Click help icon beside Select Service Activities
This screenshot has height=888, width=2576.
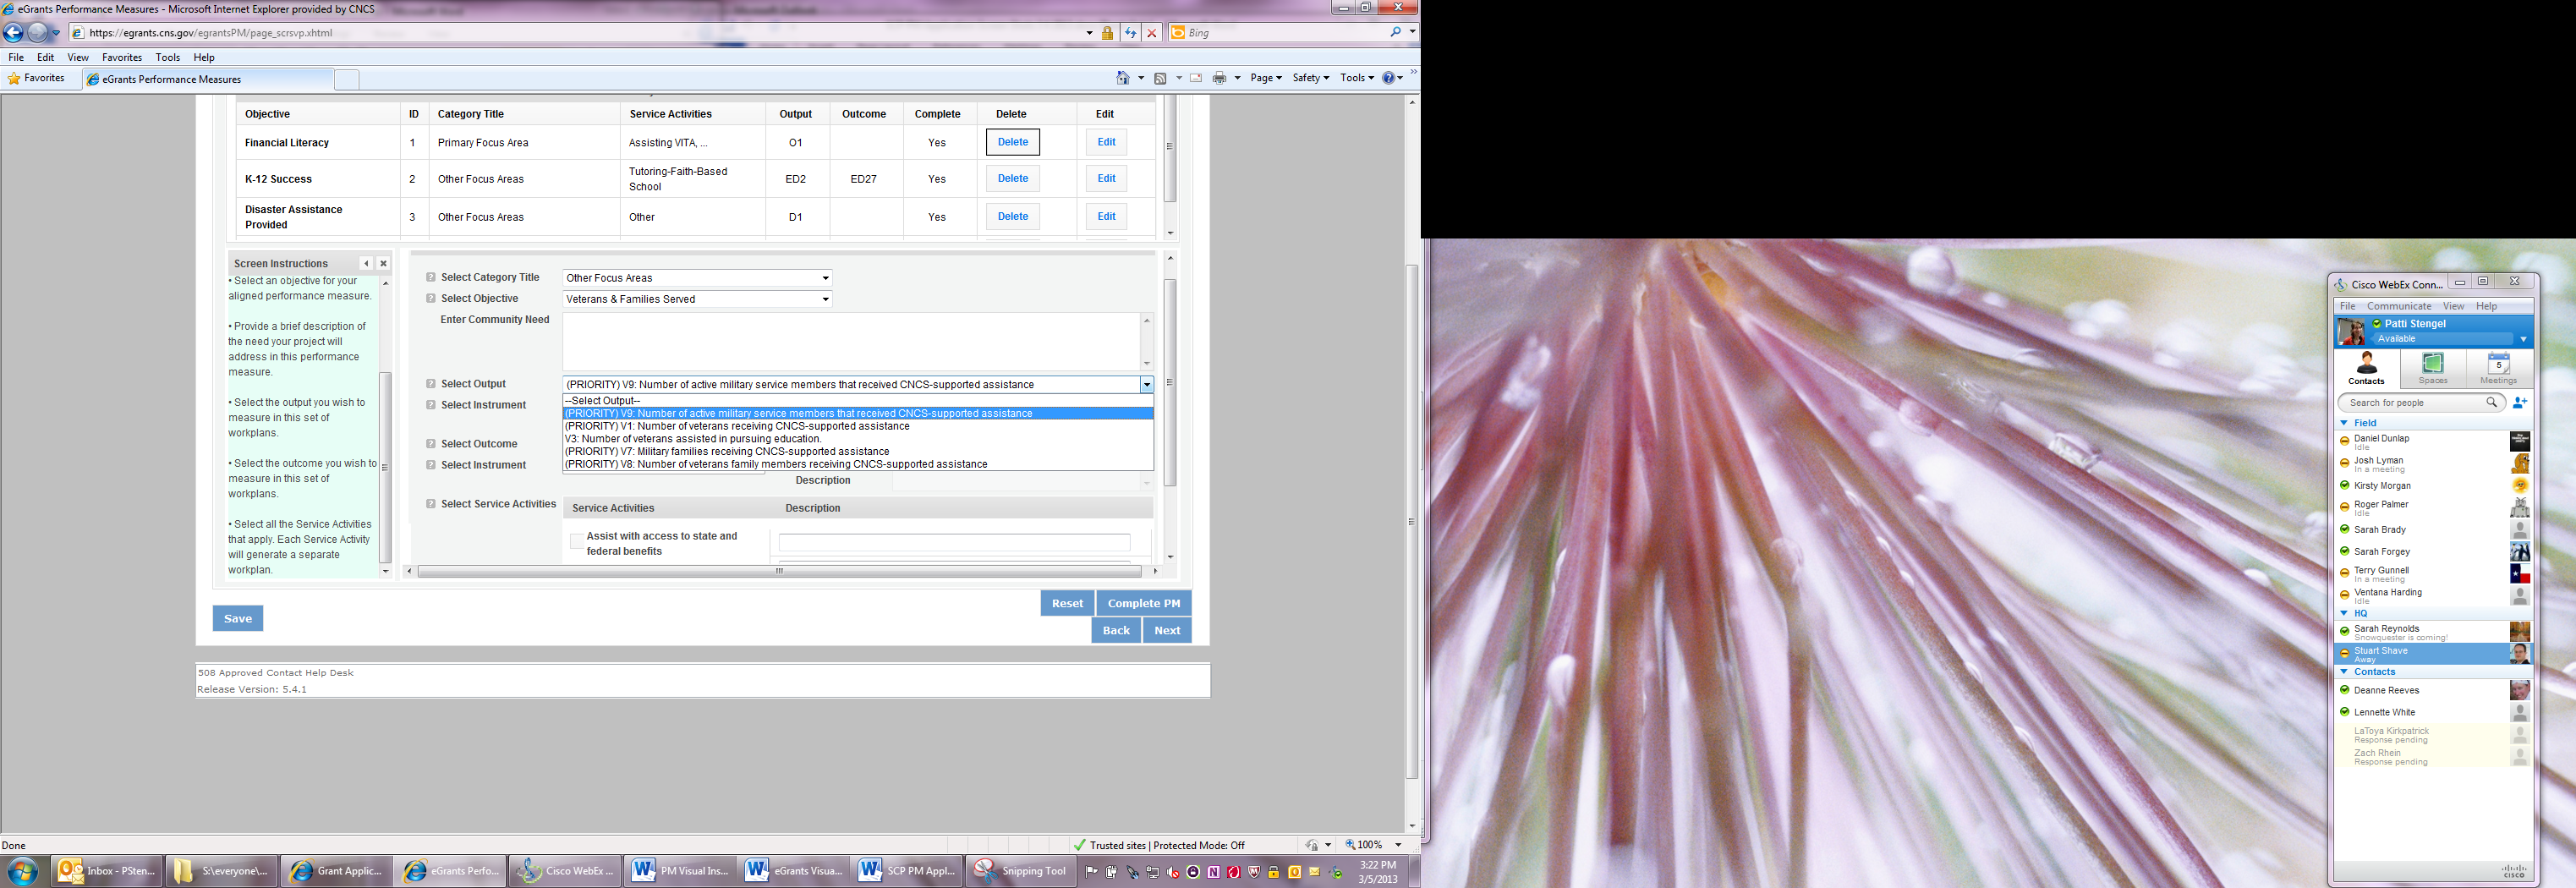[431, 504]
